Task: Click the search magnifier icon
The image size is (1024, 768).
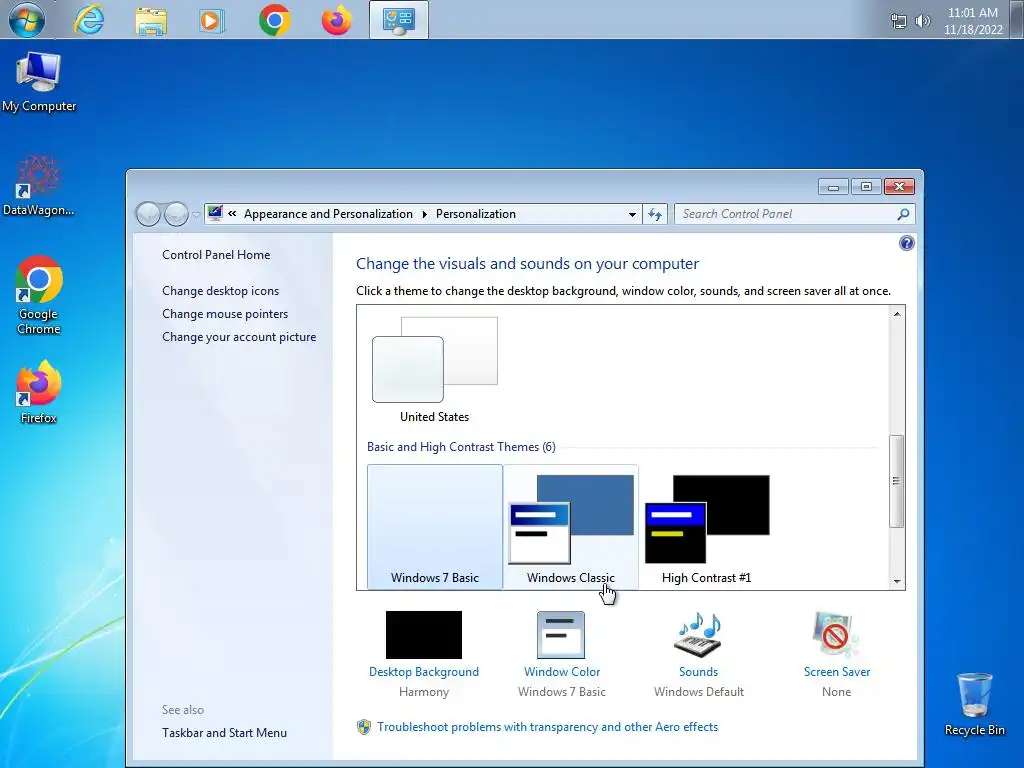Action: (x=904, y=214)
